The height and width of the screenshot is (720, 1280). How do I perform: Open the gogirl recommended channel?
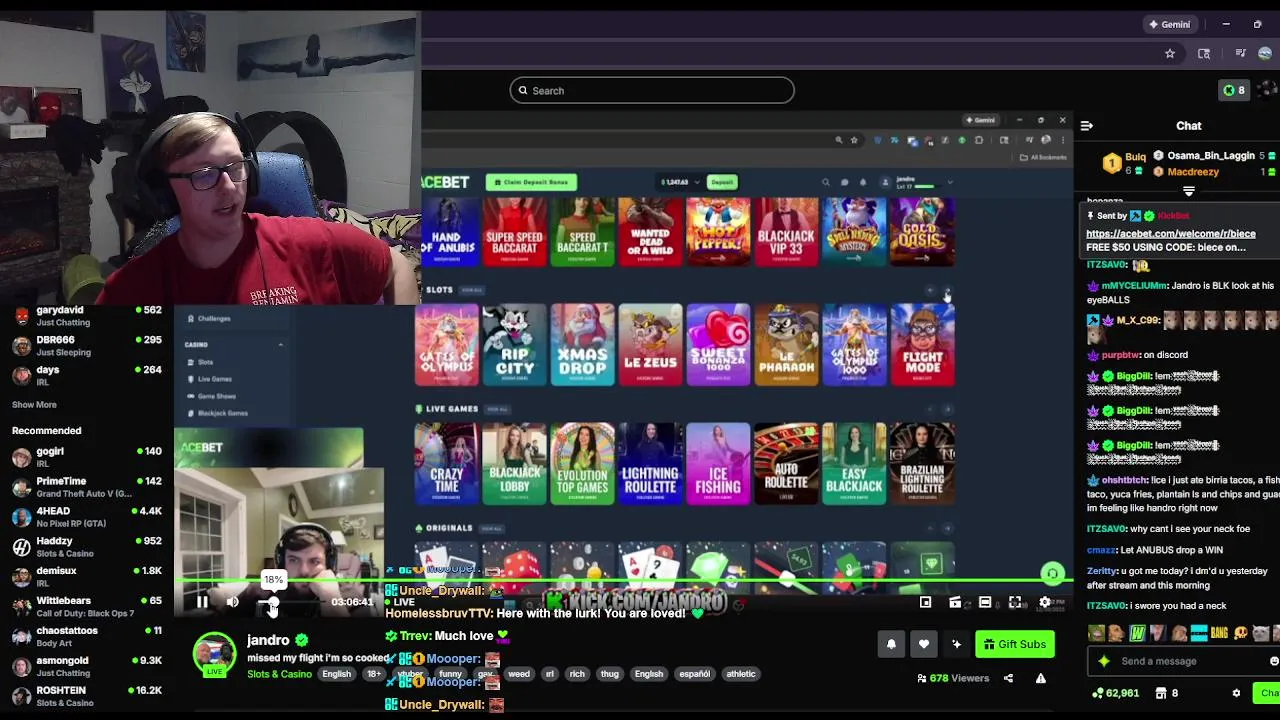pyautogui.click(x=87, y=457)
